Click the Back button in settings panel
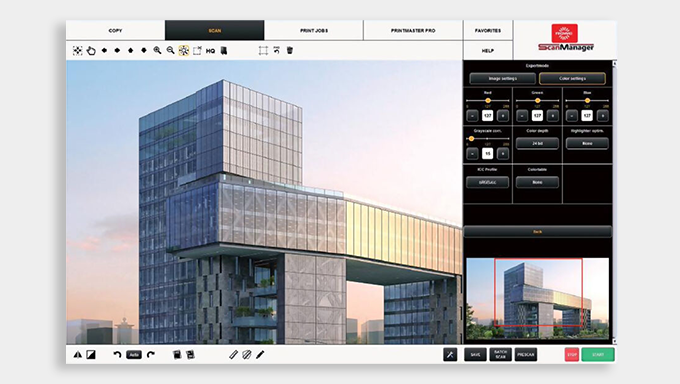The image size is (680, 384). coord(538,232)
